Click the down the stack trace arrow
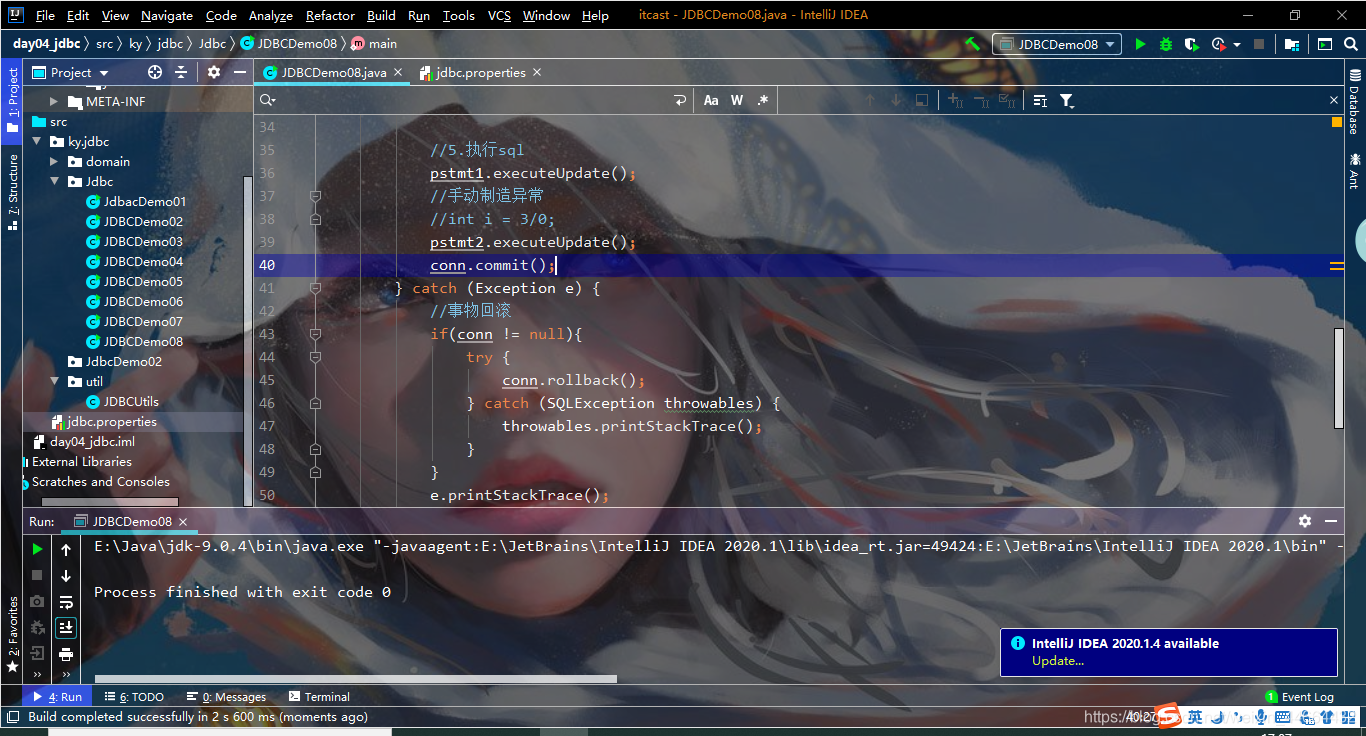The width and height of the screenshot is (1366, 736). pos(66,576)
